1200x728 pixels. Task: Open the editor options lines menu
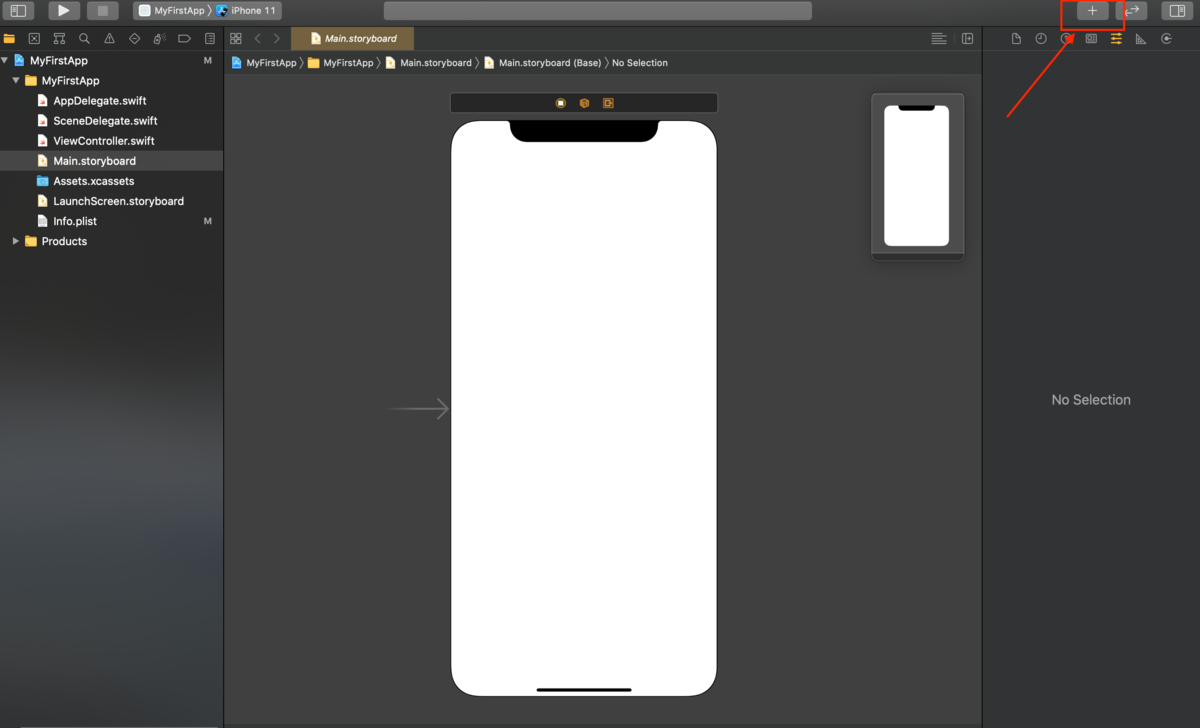point(938,39)
